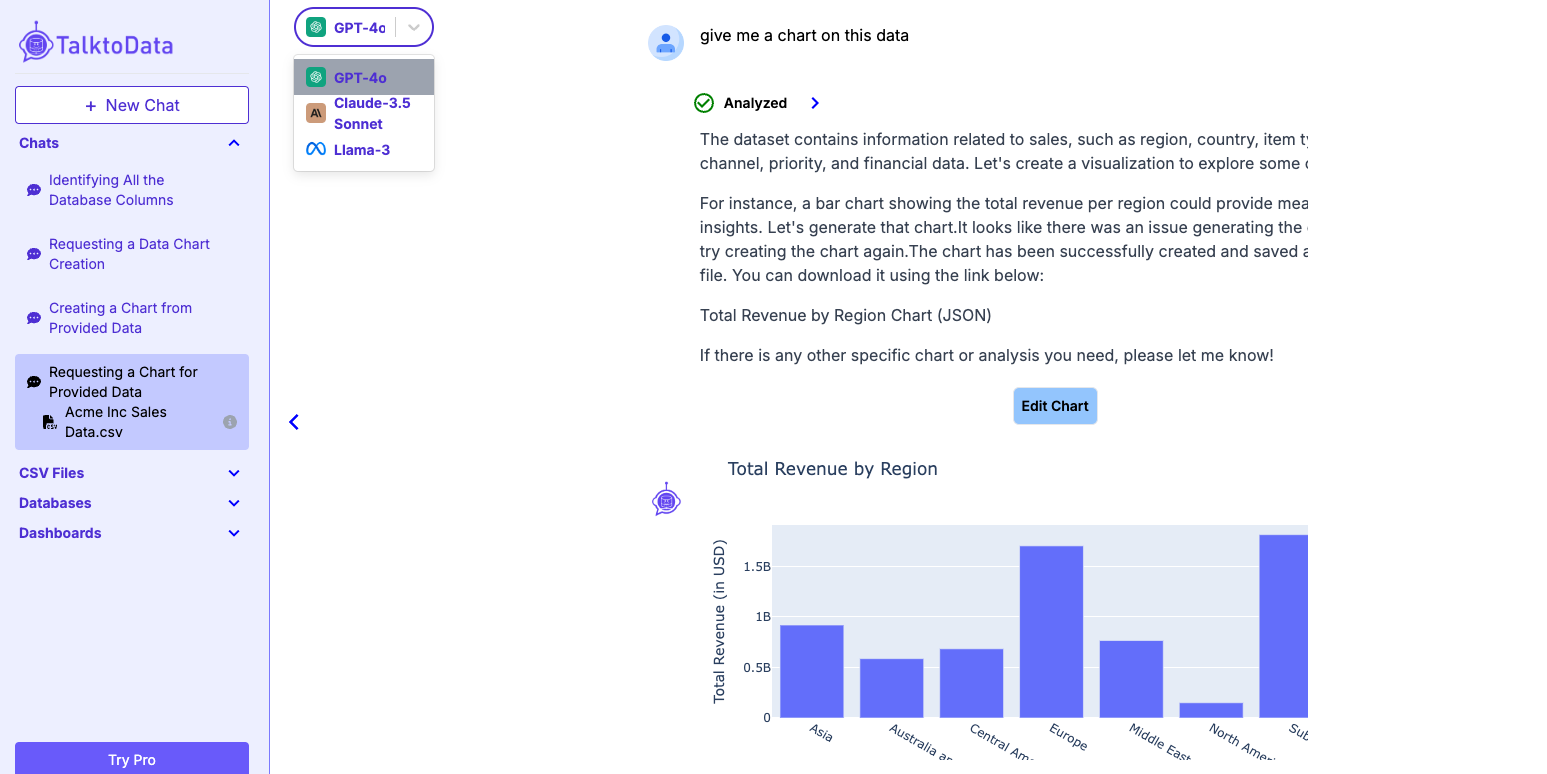Click the bot avatar next to the chart
This screenshot has width=1547, height=774.
[666, 500]
